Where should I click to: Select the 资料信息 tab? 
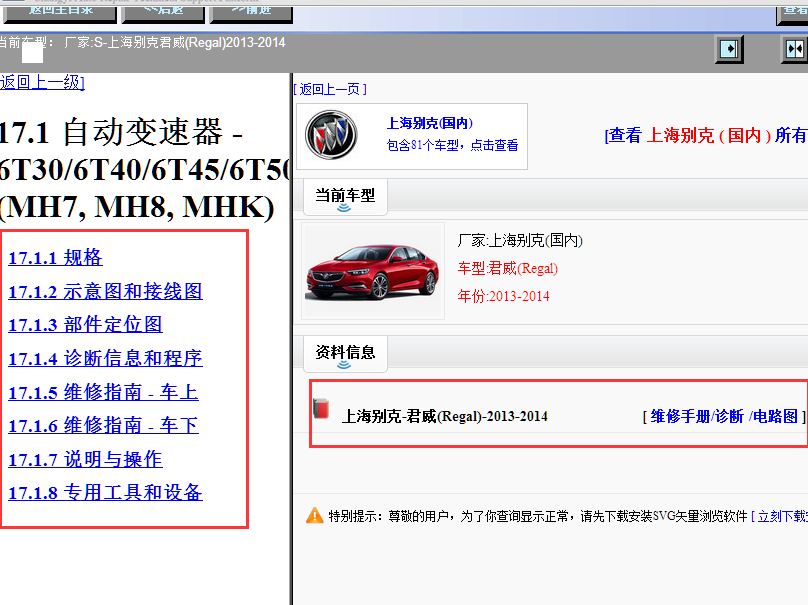(x=345, y=353)
